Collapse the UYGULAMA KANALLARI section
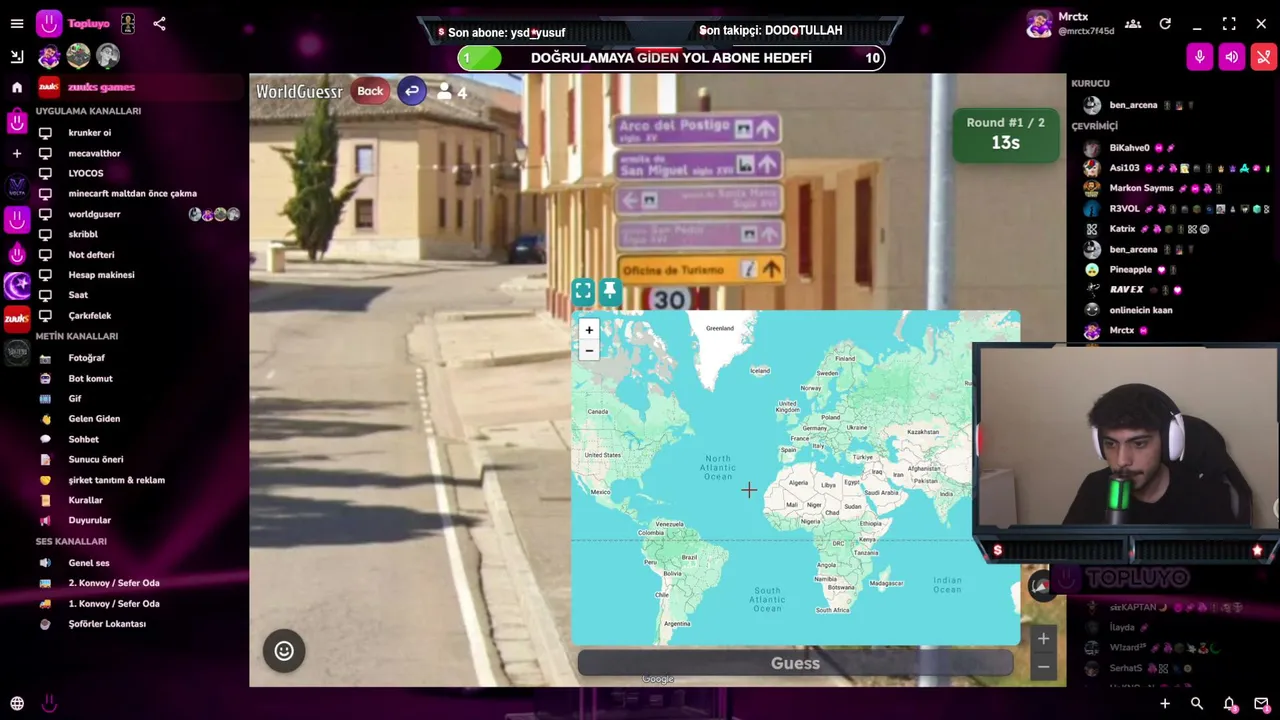 click(88, 111)
